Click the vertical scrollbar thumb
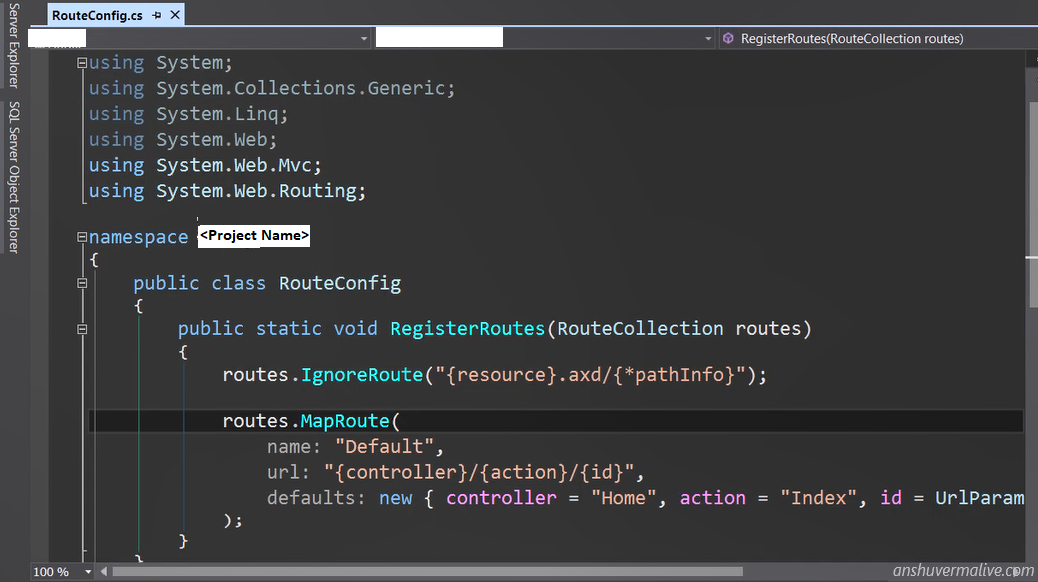This screenshot has height=582, width=1038. click(x=1031, y=200)
